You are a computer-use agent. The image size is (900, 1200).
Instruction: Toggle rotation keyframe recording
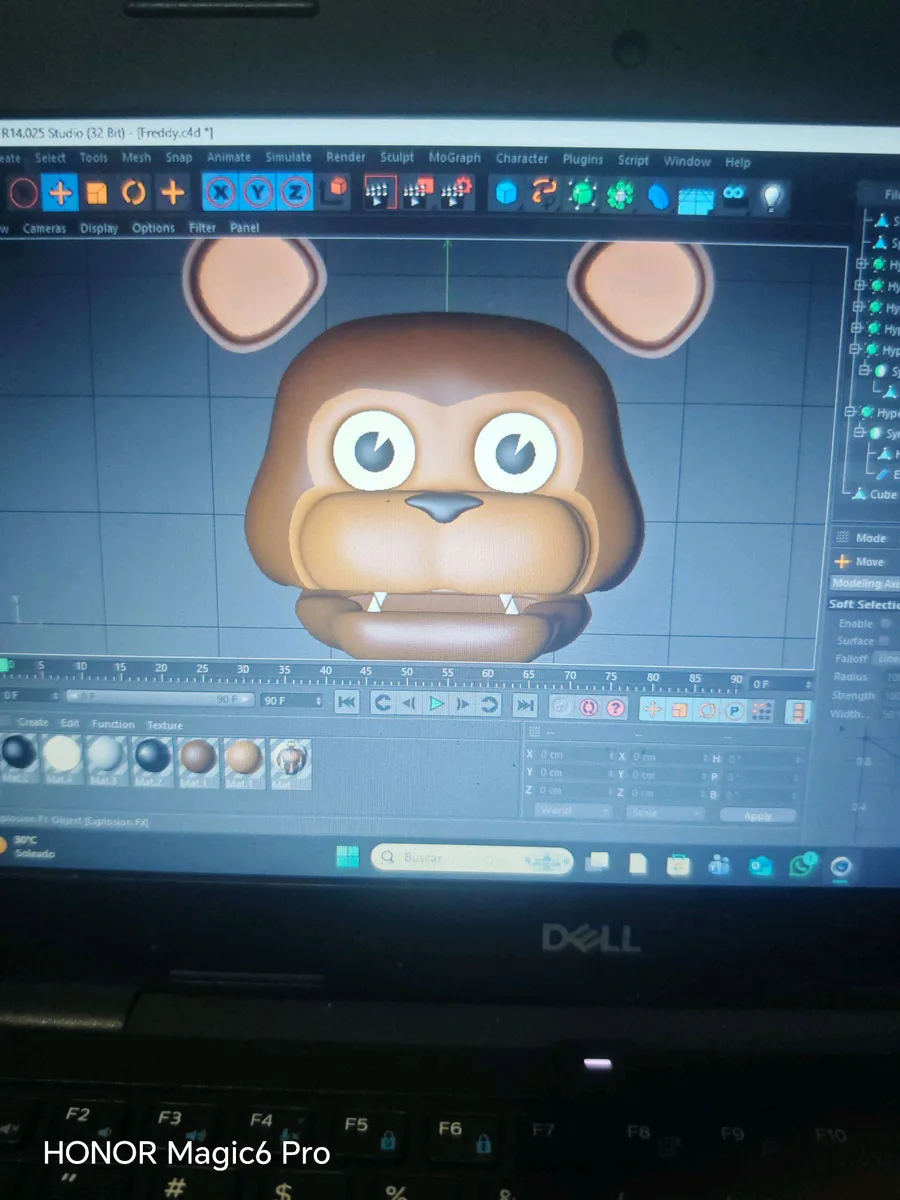[x=707, y=710]
